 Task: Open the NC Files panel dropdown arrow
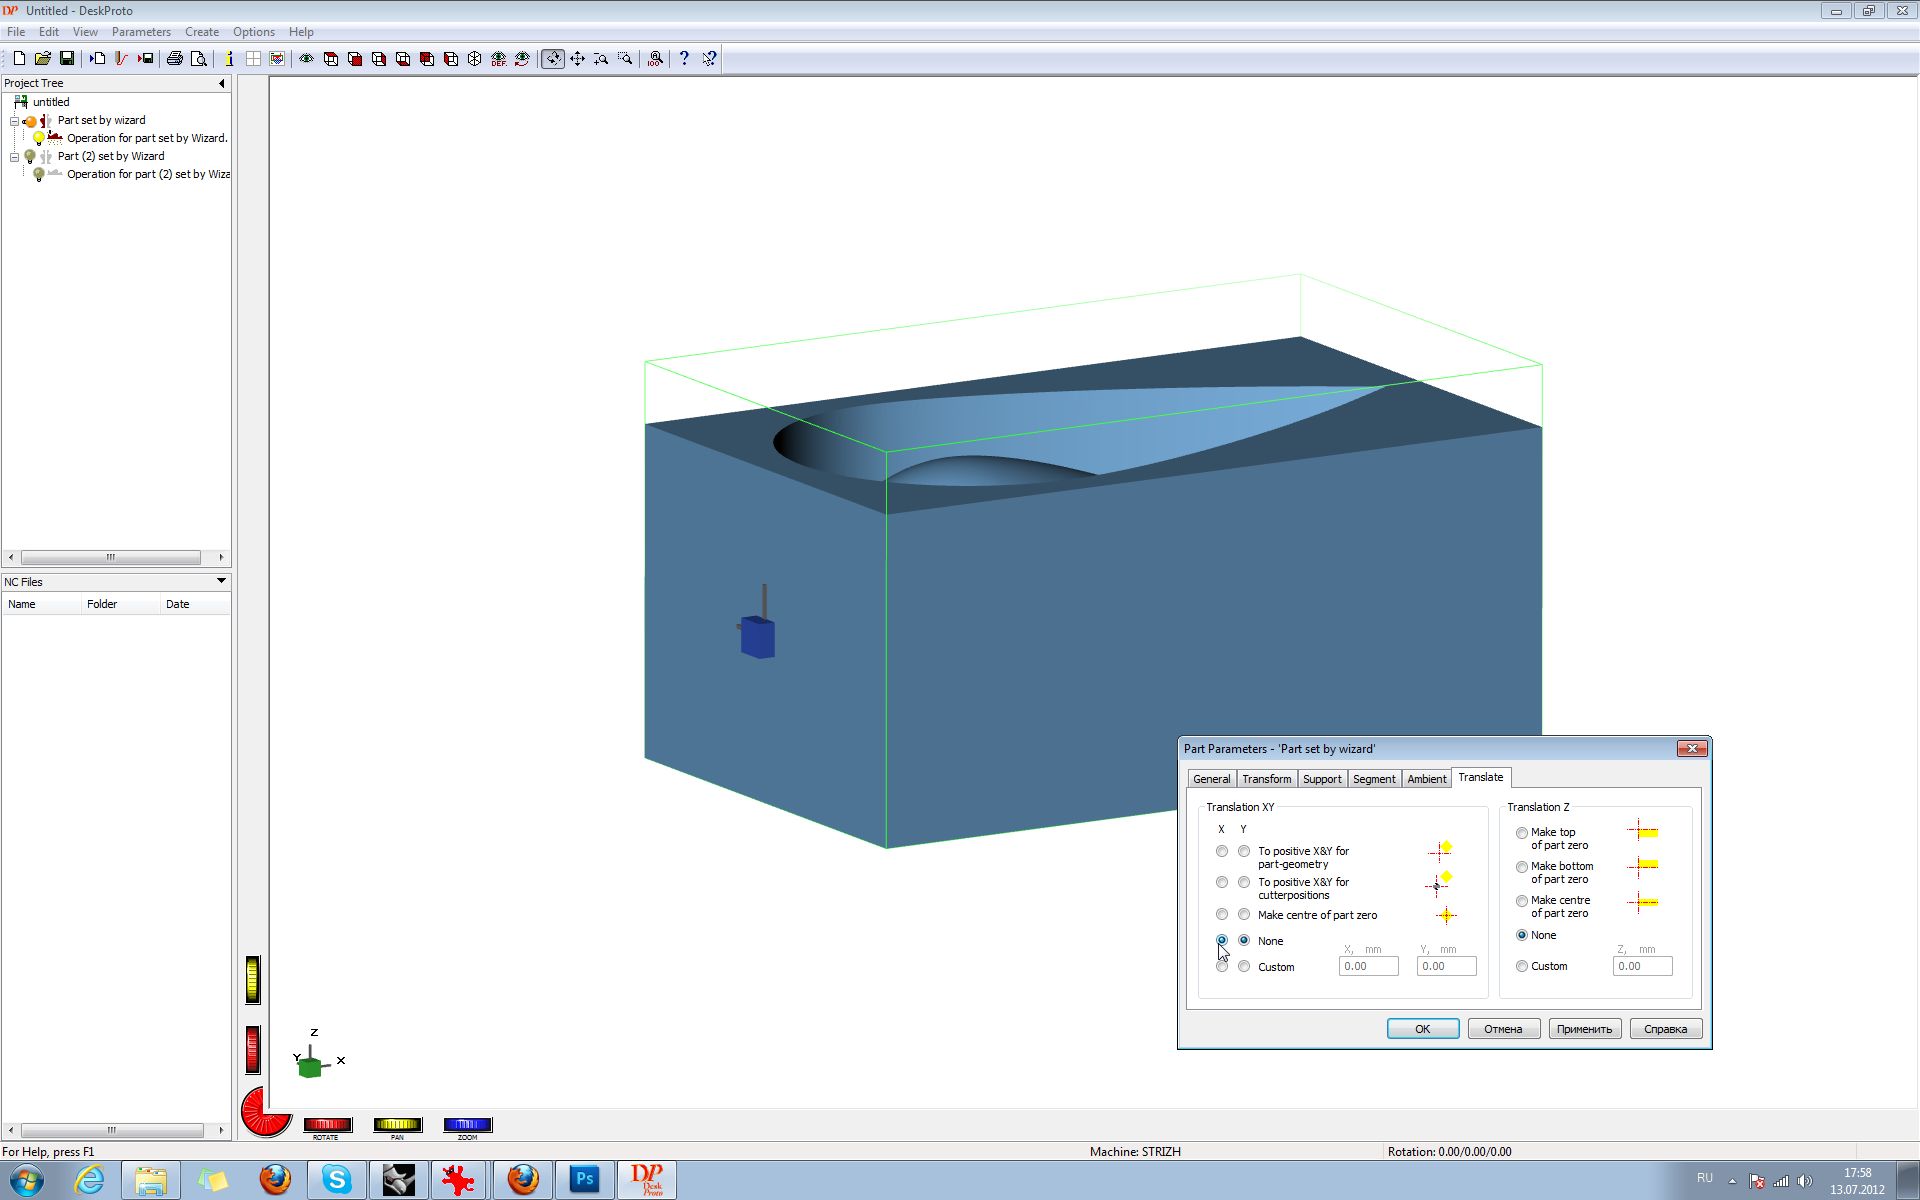(x=221, y=581)
